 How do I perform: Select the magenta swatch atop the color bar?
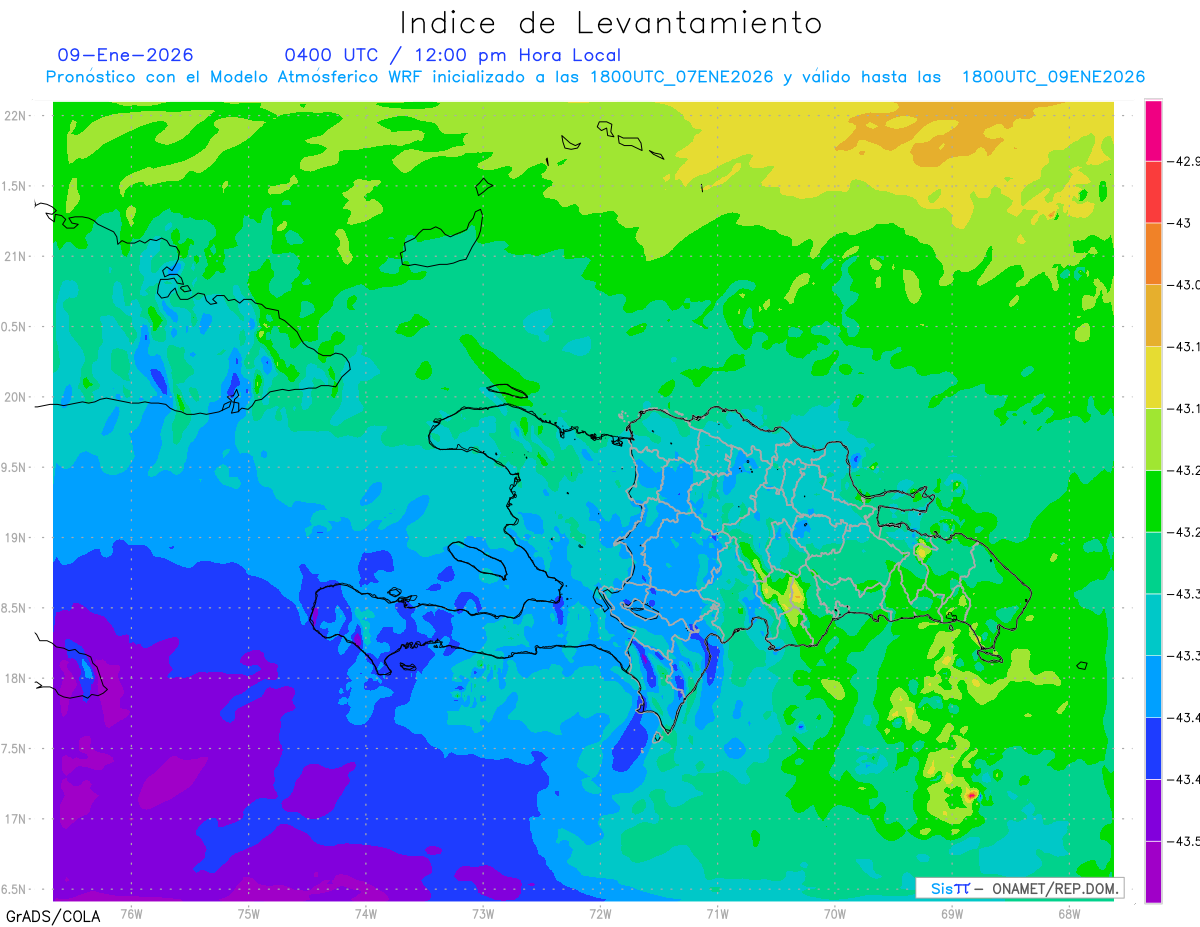tap(1153, 130)
